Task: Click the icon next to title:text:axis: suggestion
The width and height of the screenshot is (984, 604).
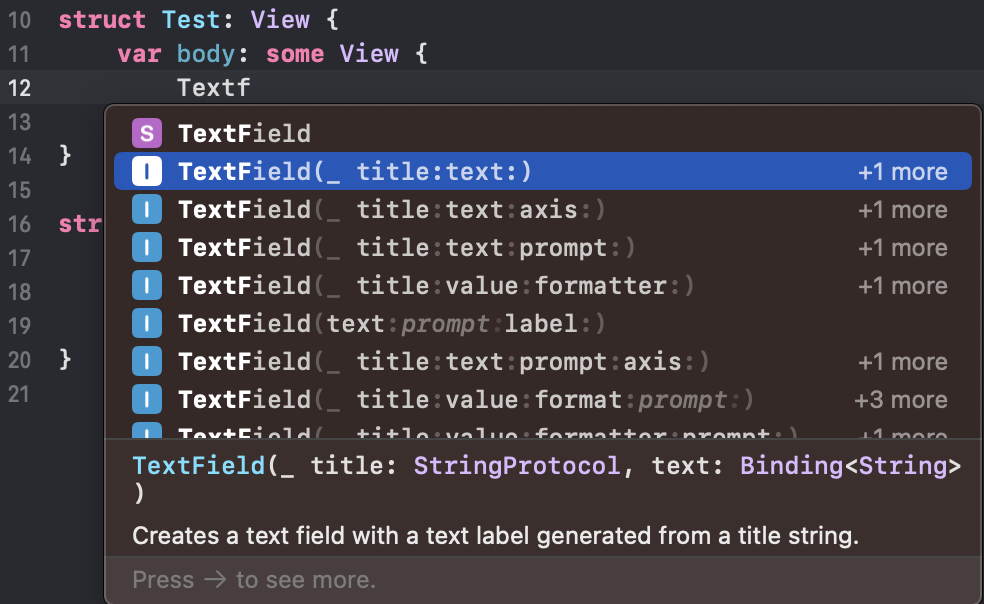Action: click(147, 209)
